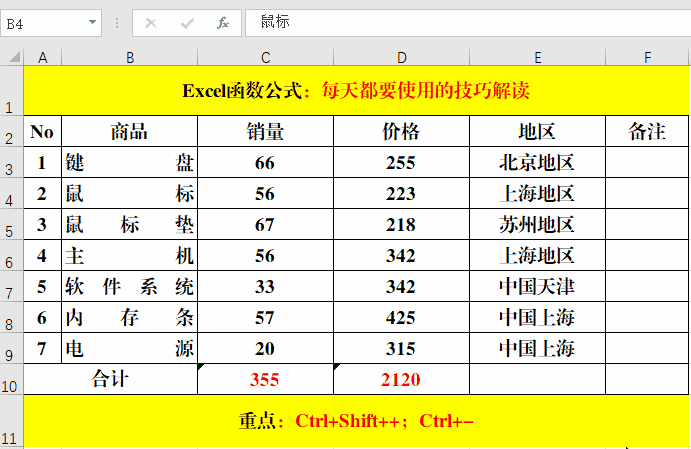
Task: Select row 2 header
Action: click(x=11, y=131)
